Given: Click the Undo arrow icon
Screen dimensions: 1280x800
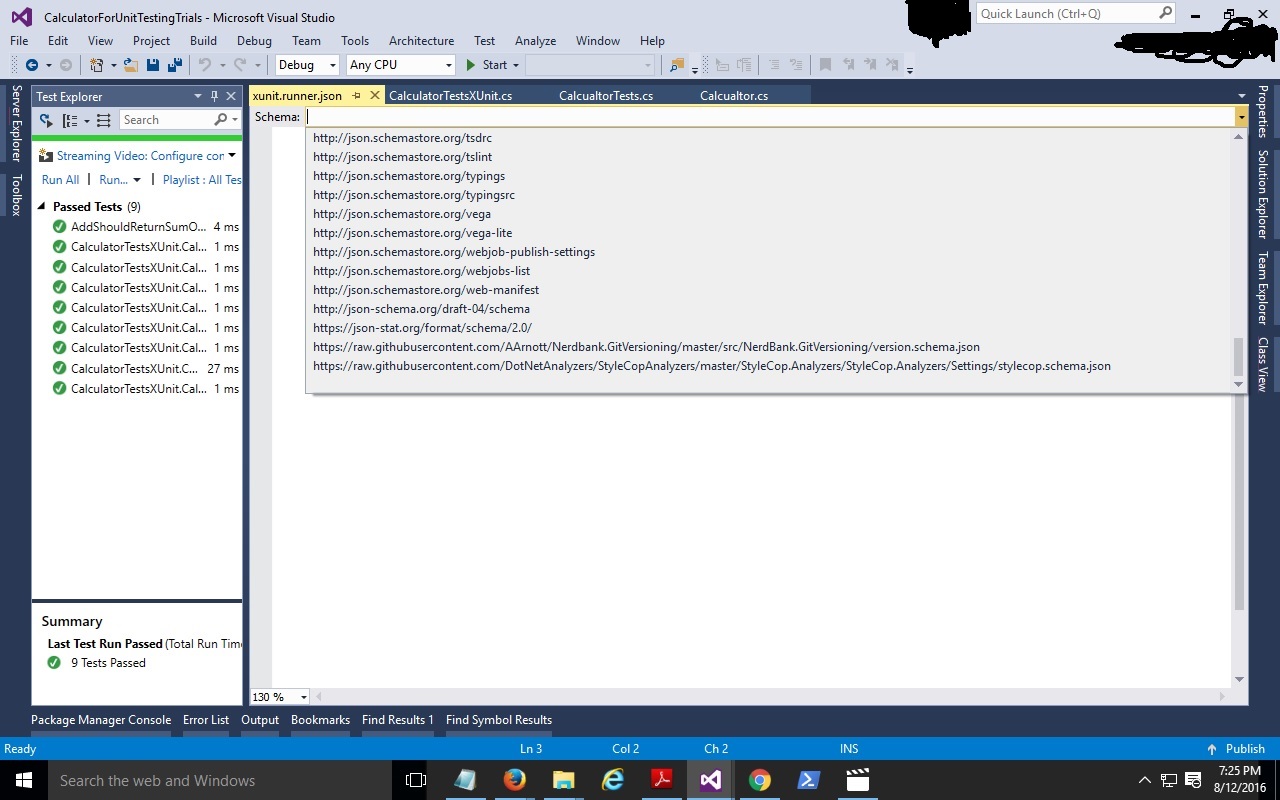Looking at the screenshot, I should tap(204, 65).
